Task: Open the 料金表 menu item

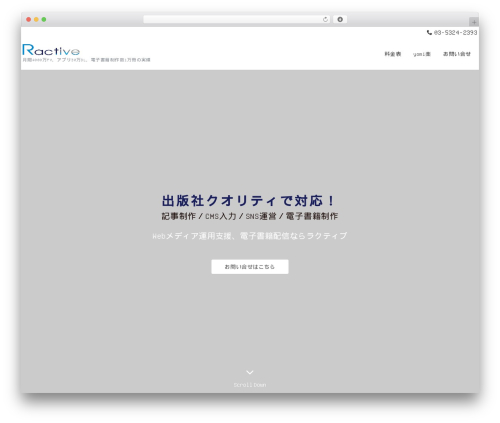Action: coord(393,54)
